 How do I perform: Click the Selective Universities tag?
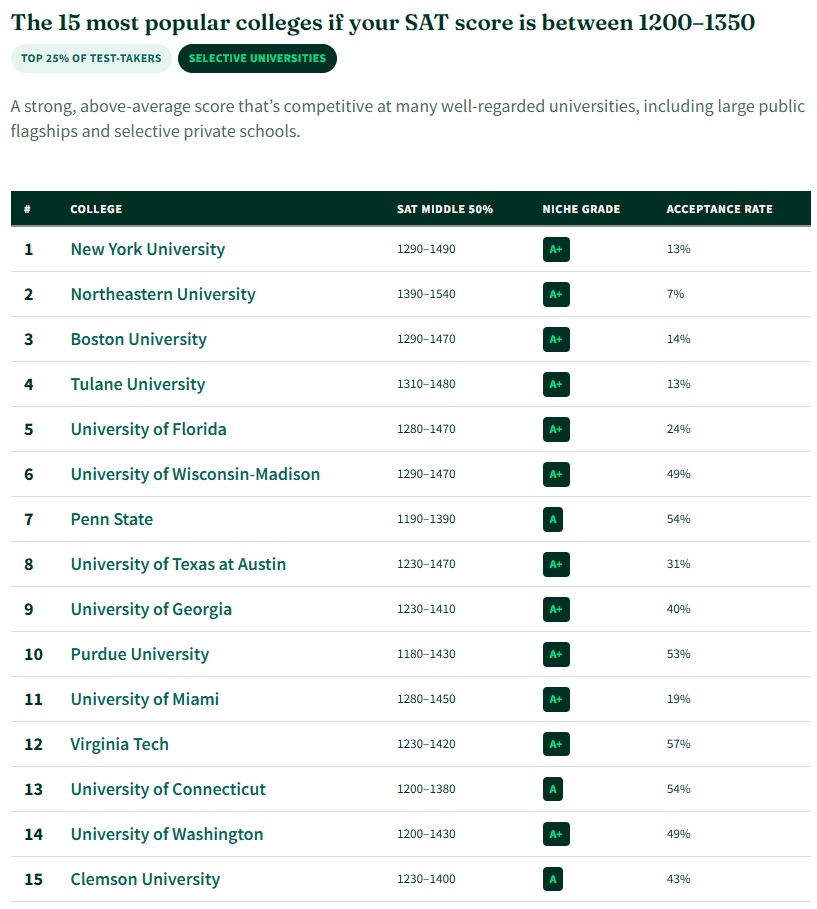(257, 59)
